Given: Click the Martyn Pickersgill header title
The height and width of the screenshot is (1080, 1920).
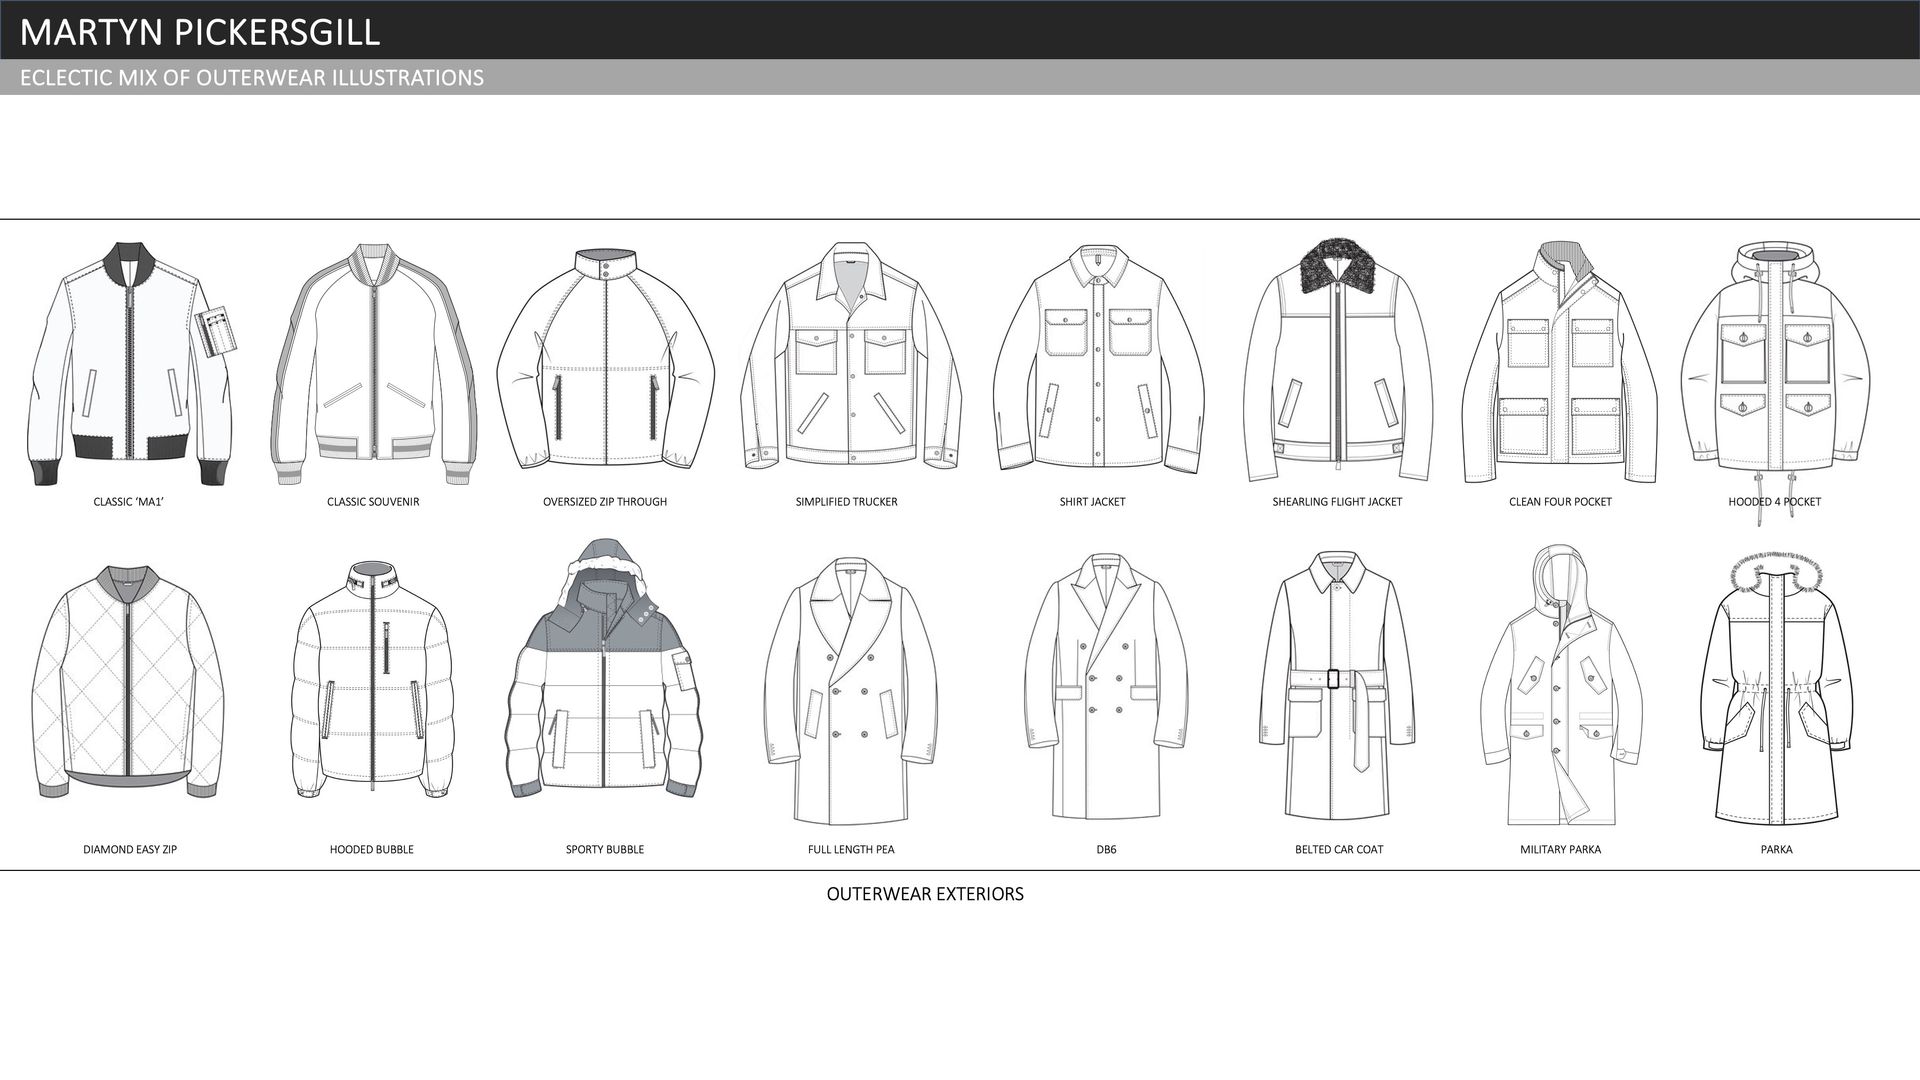Looking at the screenshot, I should click(x=200, y=32).
